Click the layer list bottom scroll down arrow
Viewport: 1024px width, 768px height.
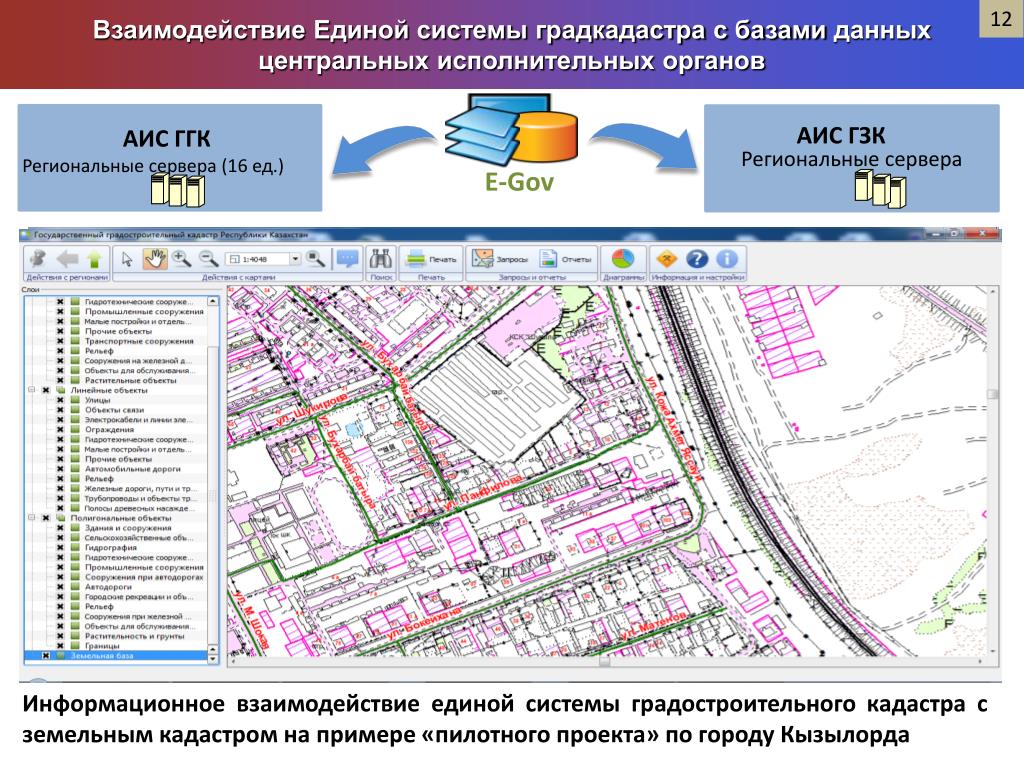click(213, 659)
